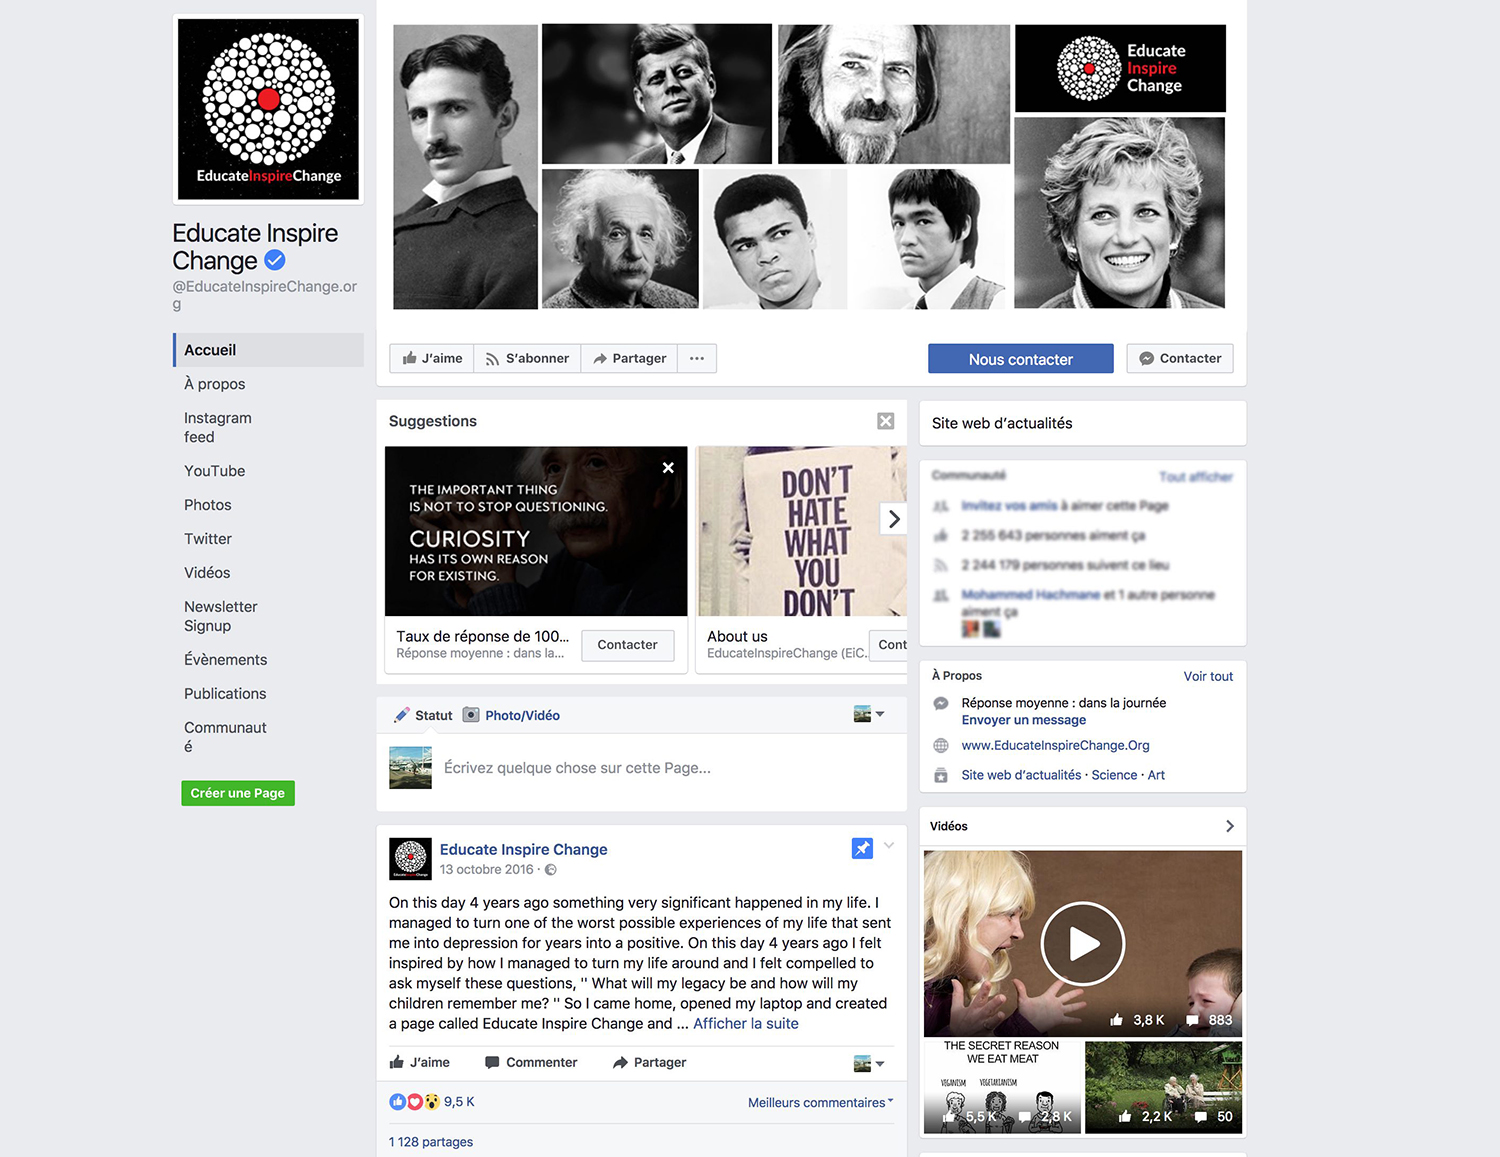Open The Secret Reason We Eat Meat video

click(x=1002, y=1087)
